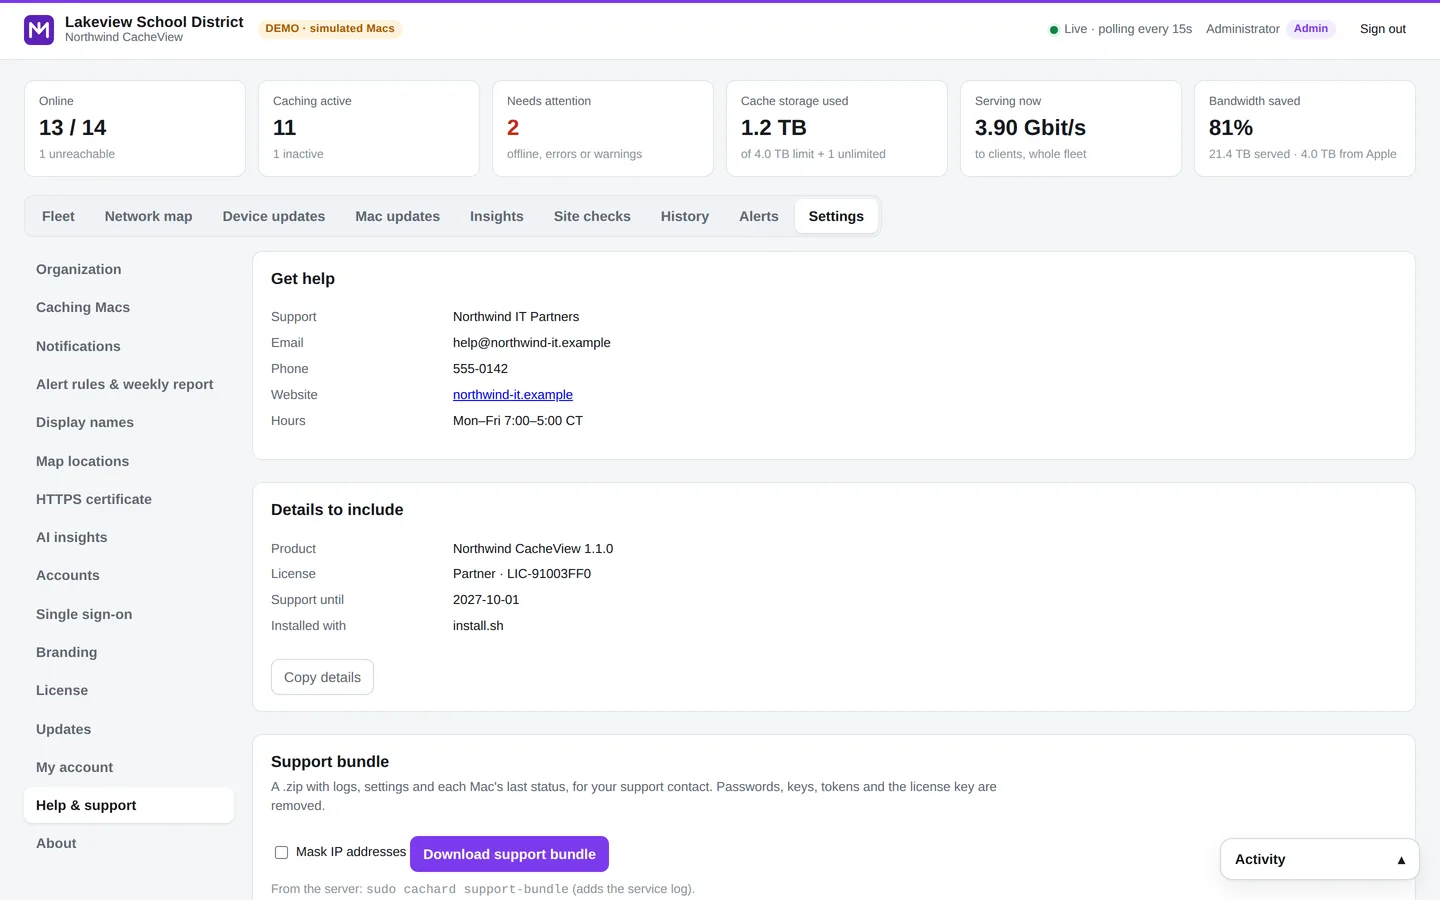This screenshot has width=1440, height=900.
Task: Click the Admin role badge
Action: 1311,29
